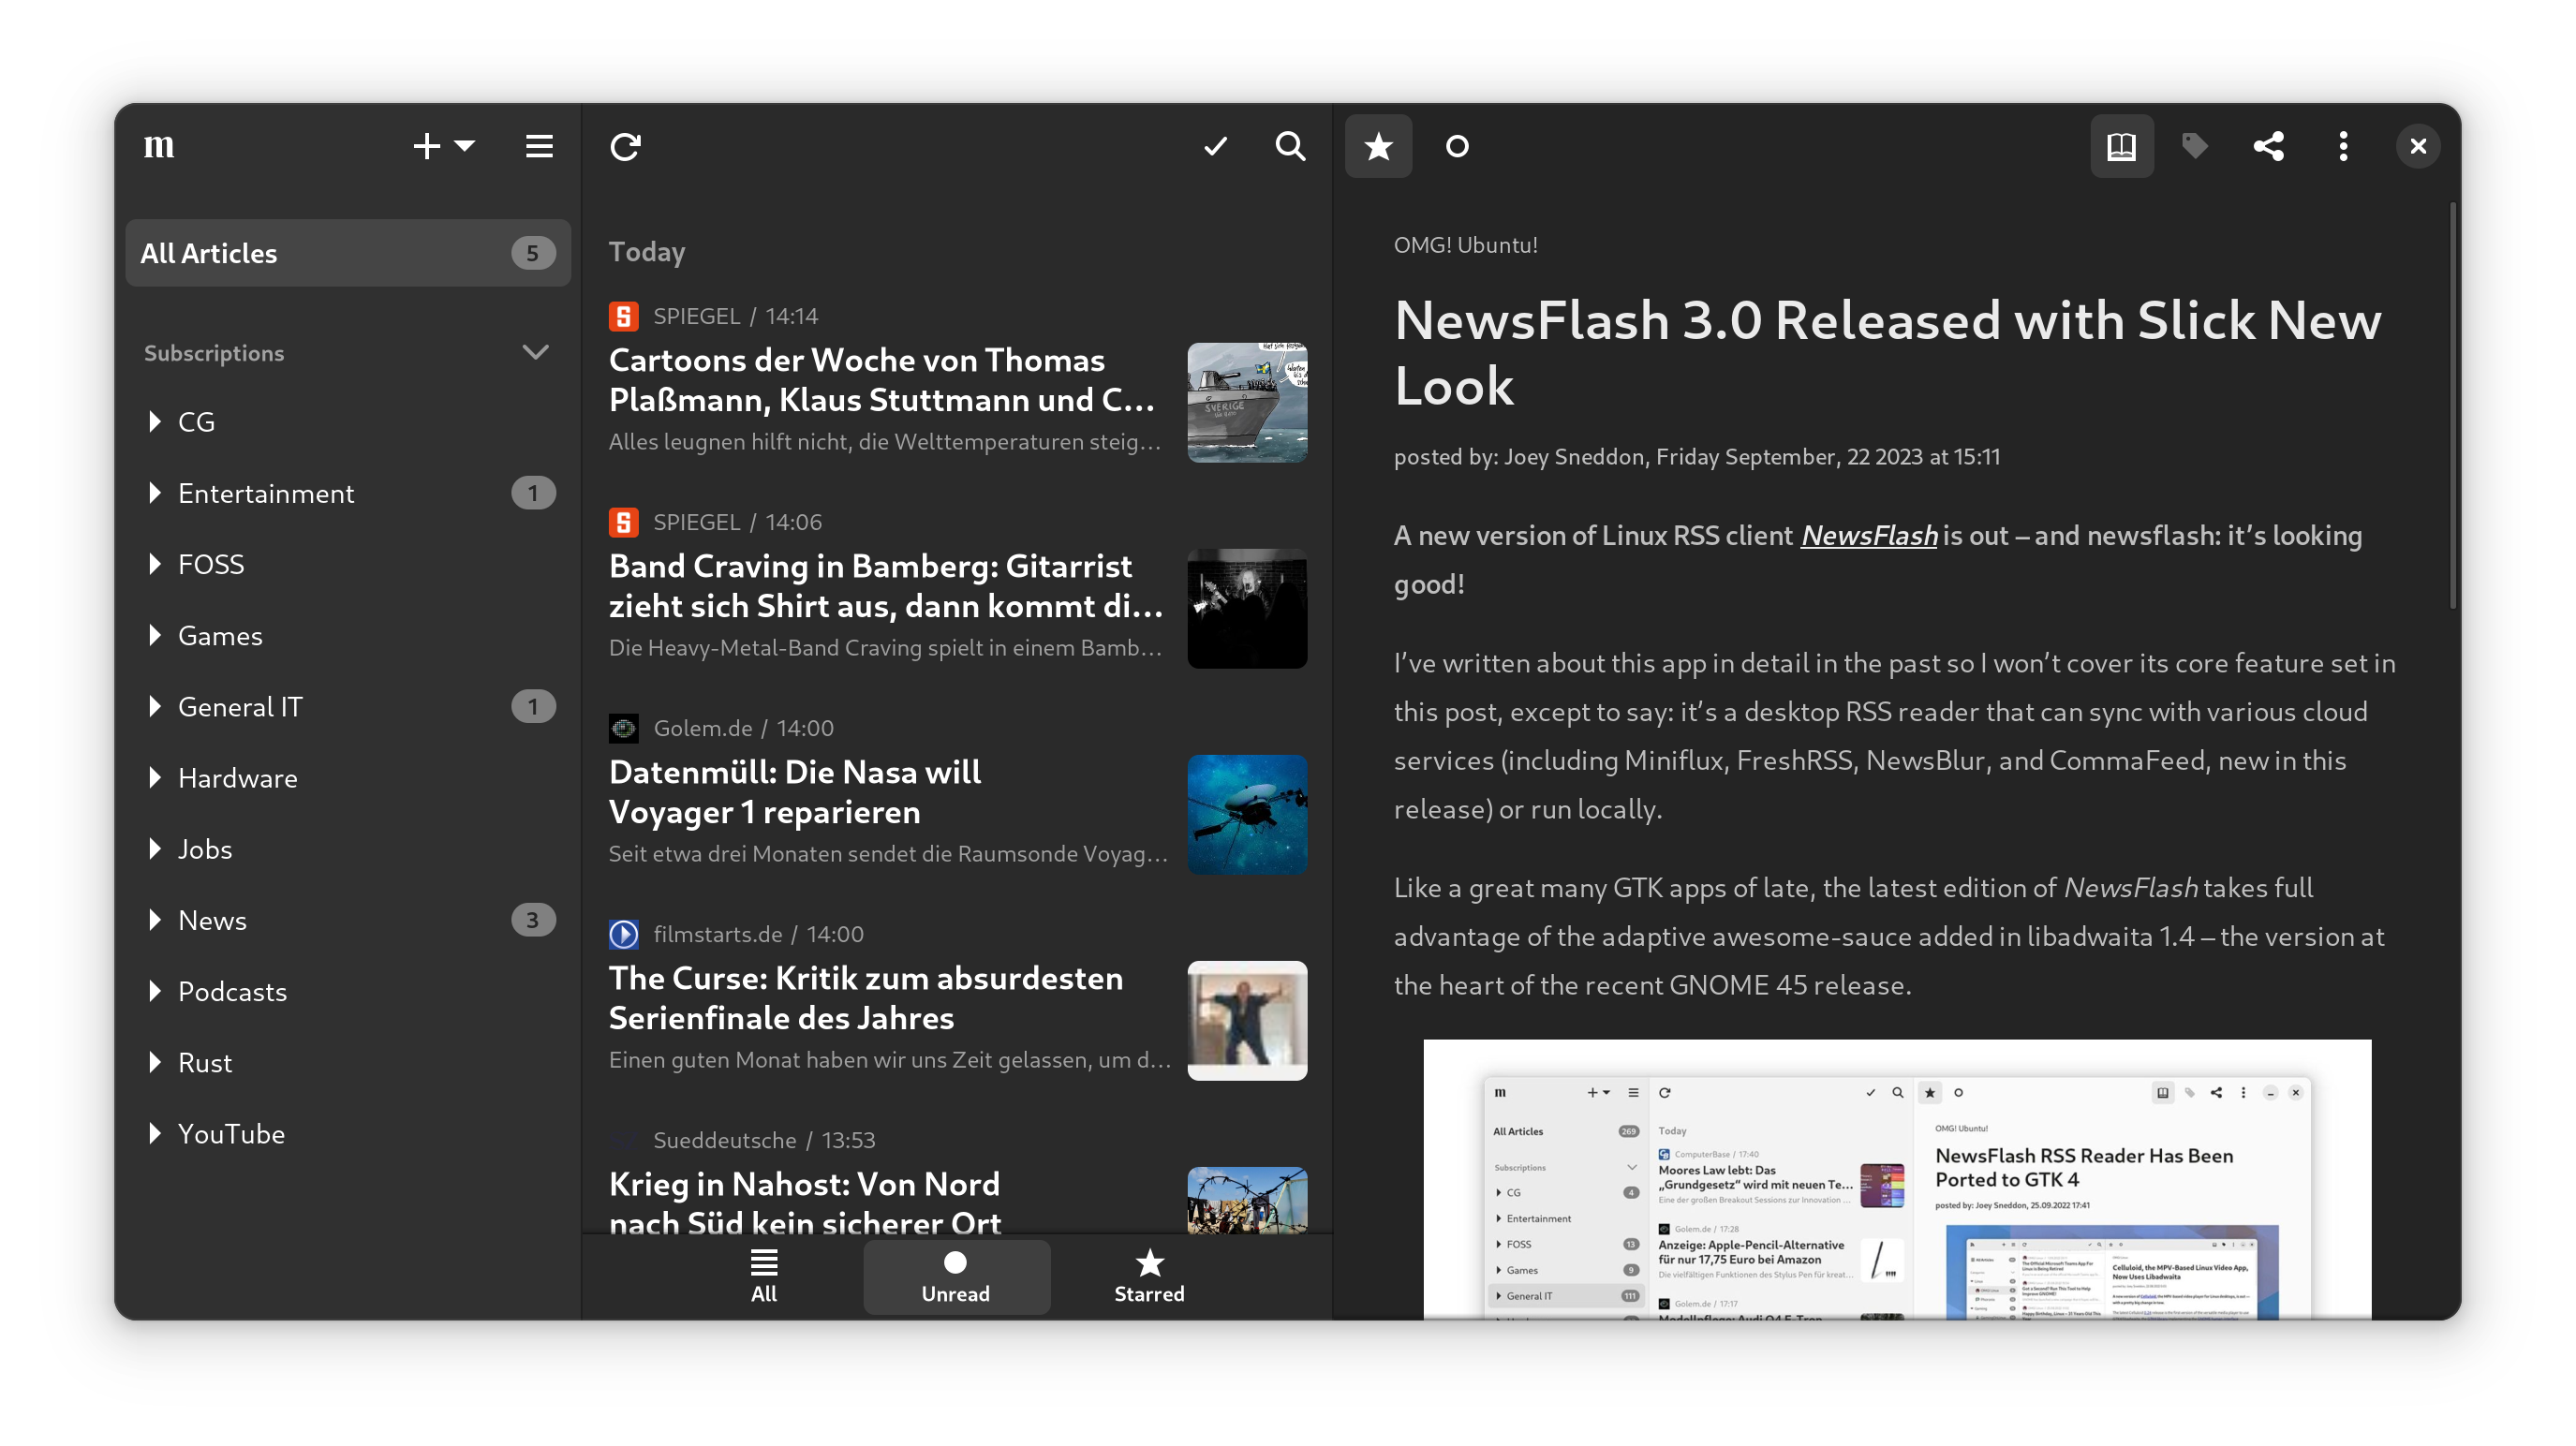Image resolution: width=2576 pixels, height=1446 pixels.
Task: Open Cartoons der Woche article
Action: tap(958, 384)
